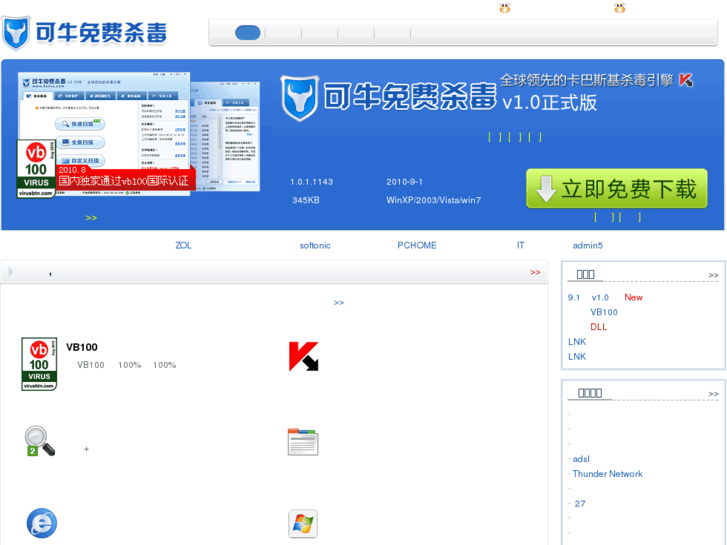
Task: Click the cow mascot icon nearer the page center
Action: click(505, 8)
